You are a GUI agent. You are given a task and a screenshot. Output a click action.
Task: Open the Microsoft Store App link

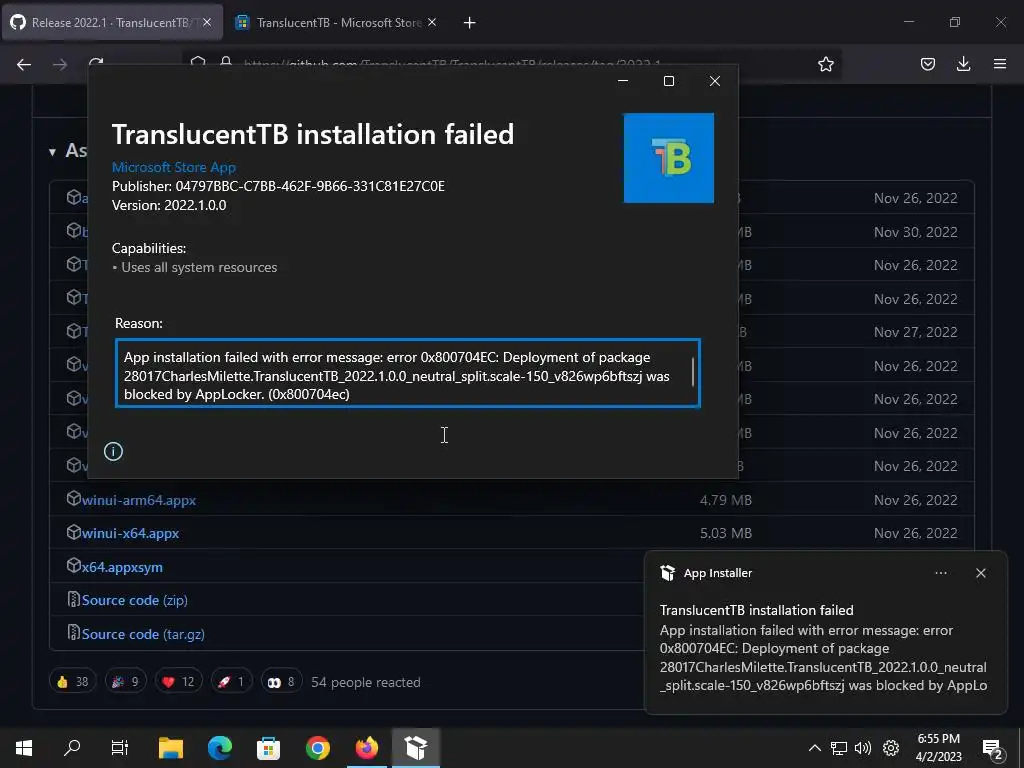coord(174,167)
